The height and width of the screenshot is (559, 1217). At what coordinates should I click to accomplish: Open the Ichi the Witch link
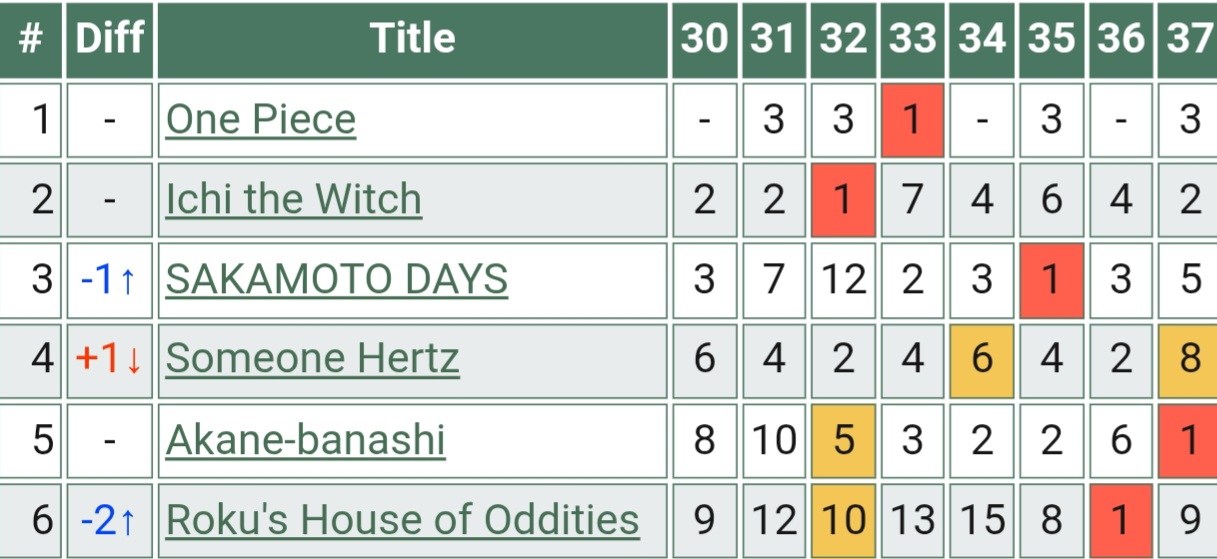click(293, 200)
